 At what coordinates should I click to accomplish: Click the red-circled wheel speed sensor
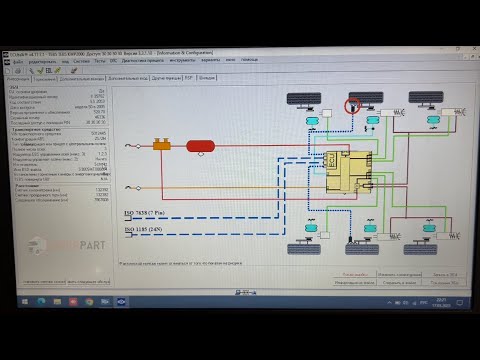point(352,106)
